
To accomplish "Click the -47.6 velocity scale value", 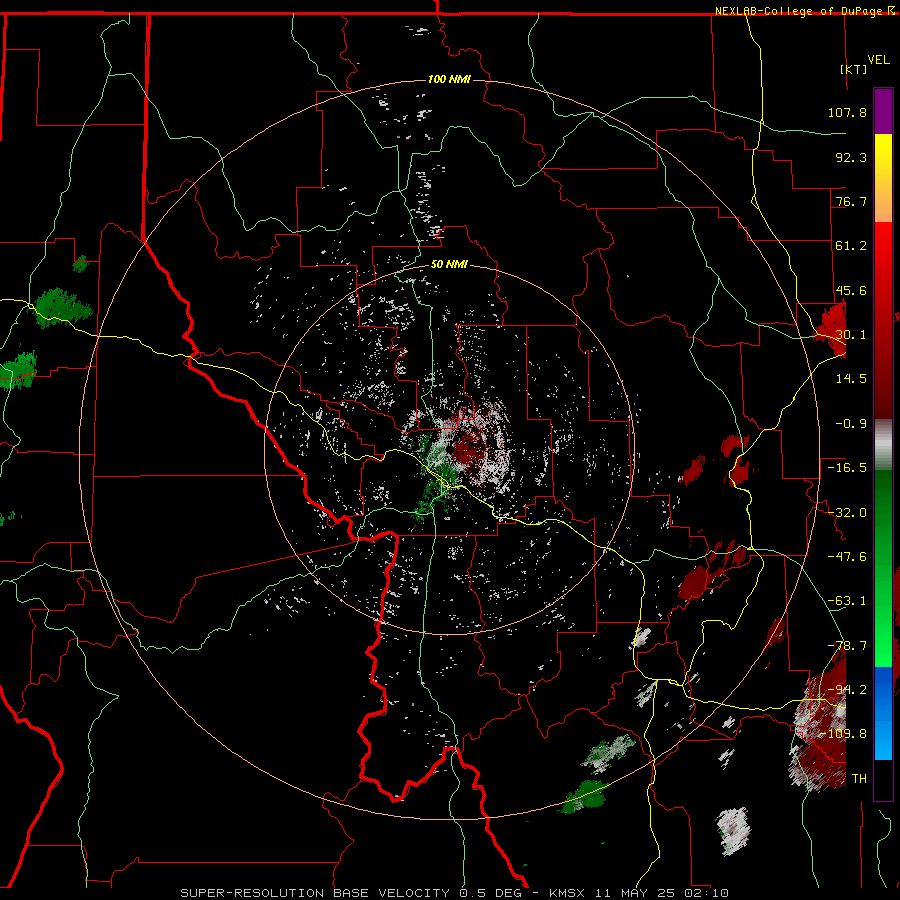I will (847, 557).
